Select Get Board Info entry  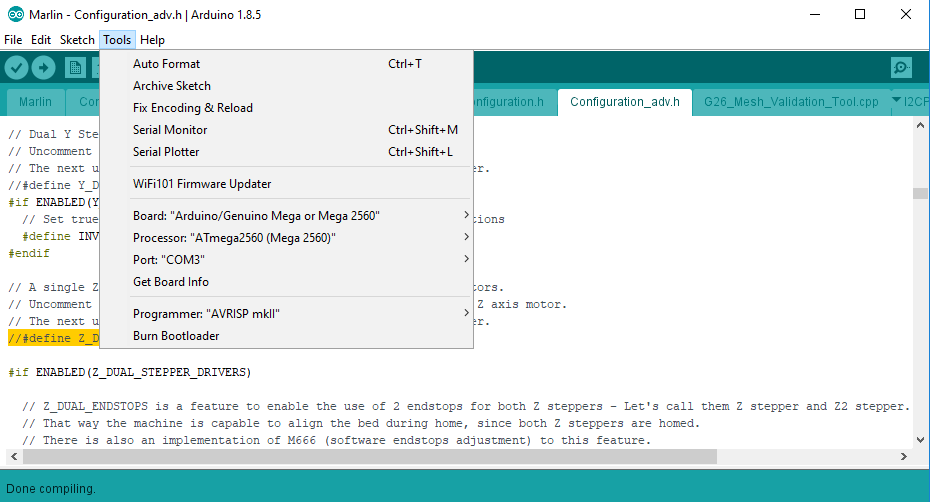286,281
